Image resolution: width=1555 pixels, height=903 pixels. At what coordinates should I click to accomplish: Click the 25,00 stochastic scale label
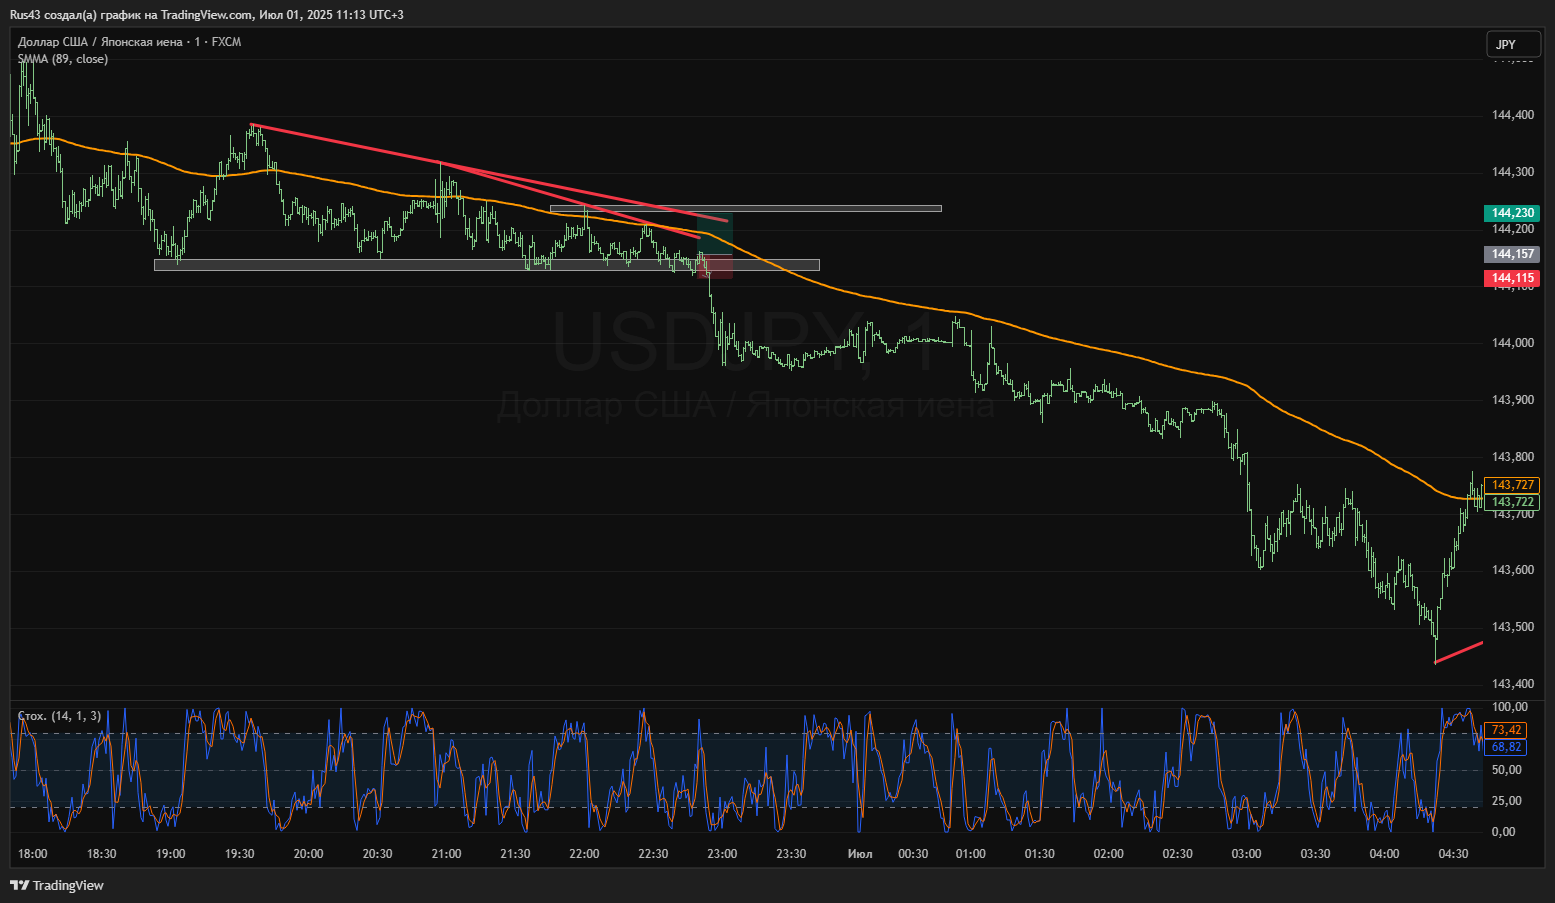point(1506,801)
